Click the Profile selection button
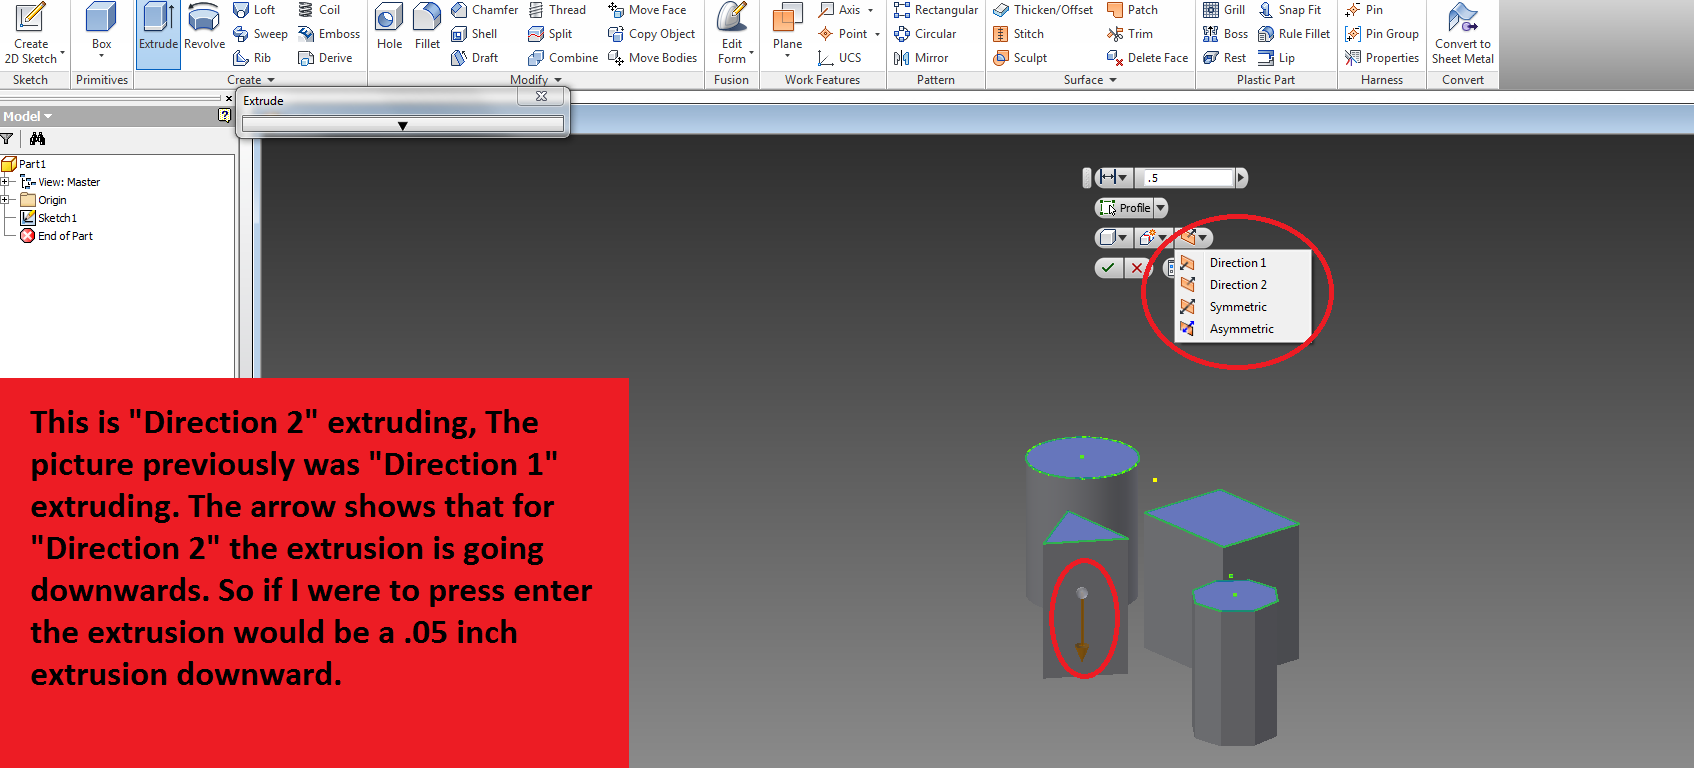This screenshot has width=1694, height=768. coord(1125,208)
